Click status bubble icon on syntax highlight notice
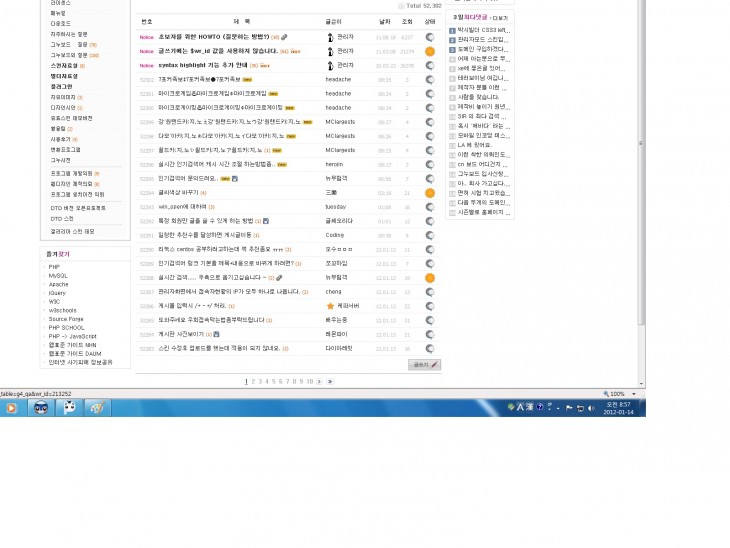Screen dimensions: 730x548 tap(430, 66)
